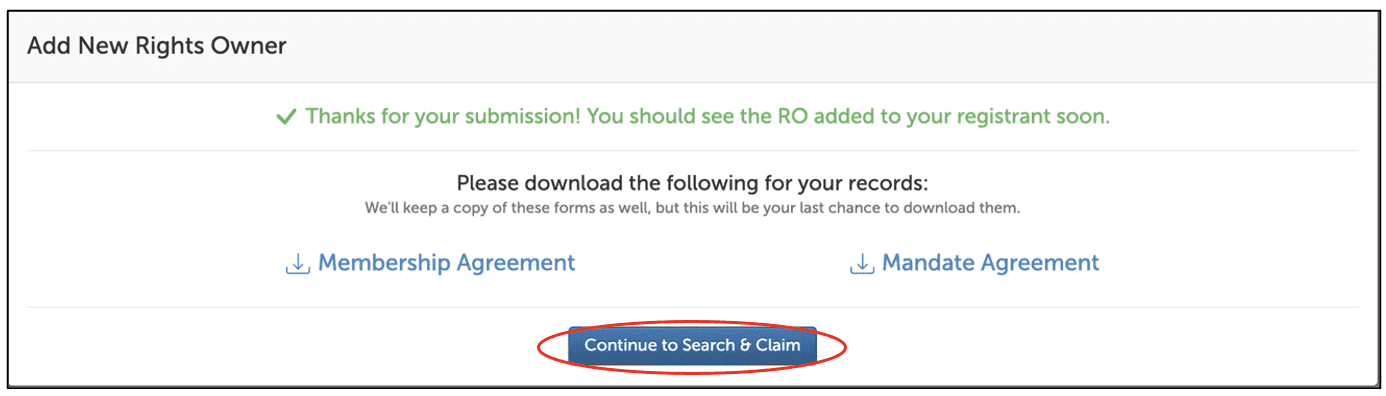Screen dimensions: 1386x396
Task: Click the divider below the success message
Action: point(692,151)
